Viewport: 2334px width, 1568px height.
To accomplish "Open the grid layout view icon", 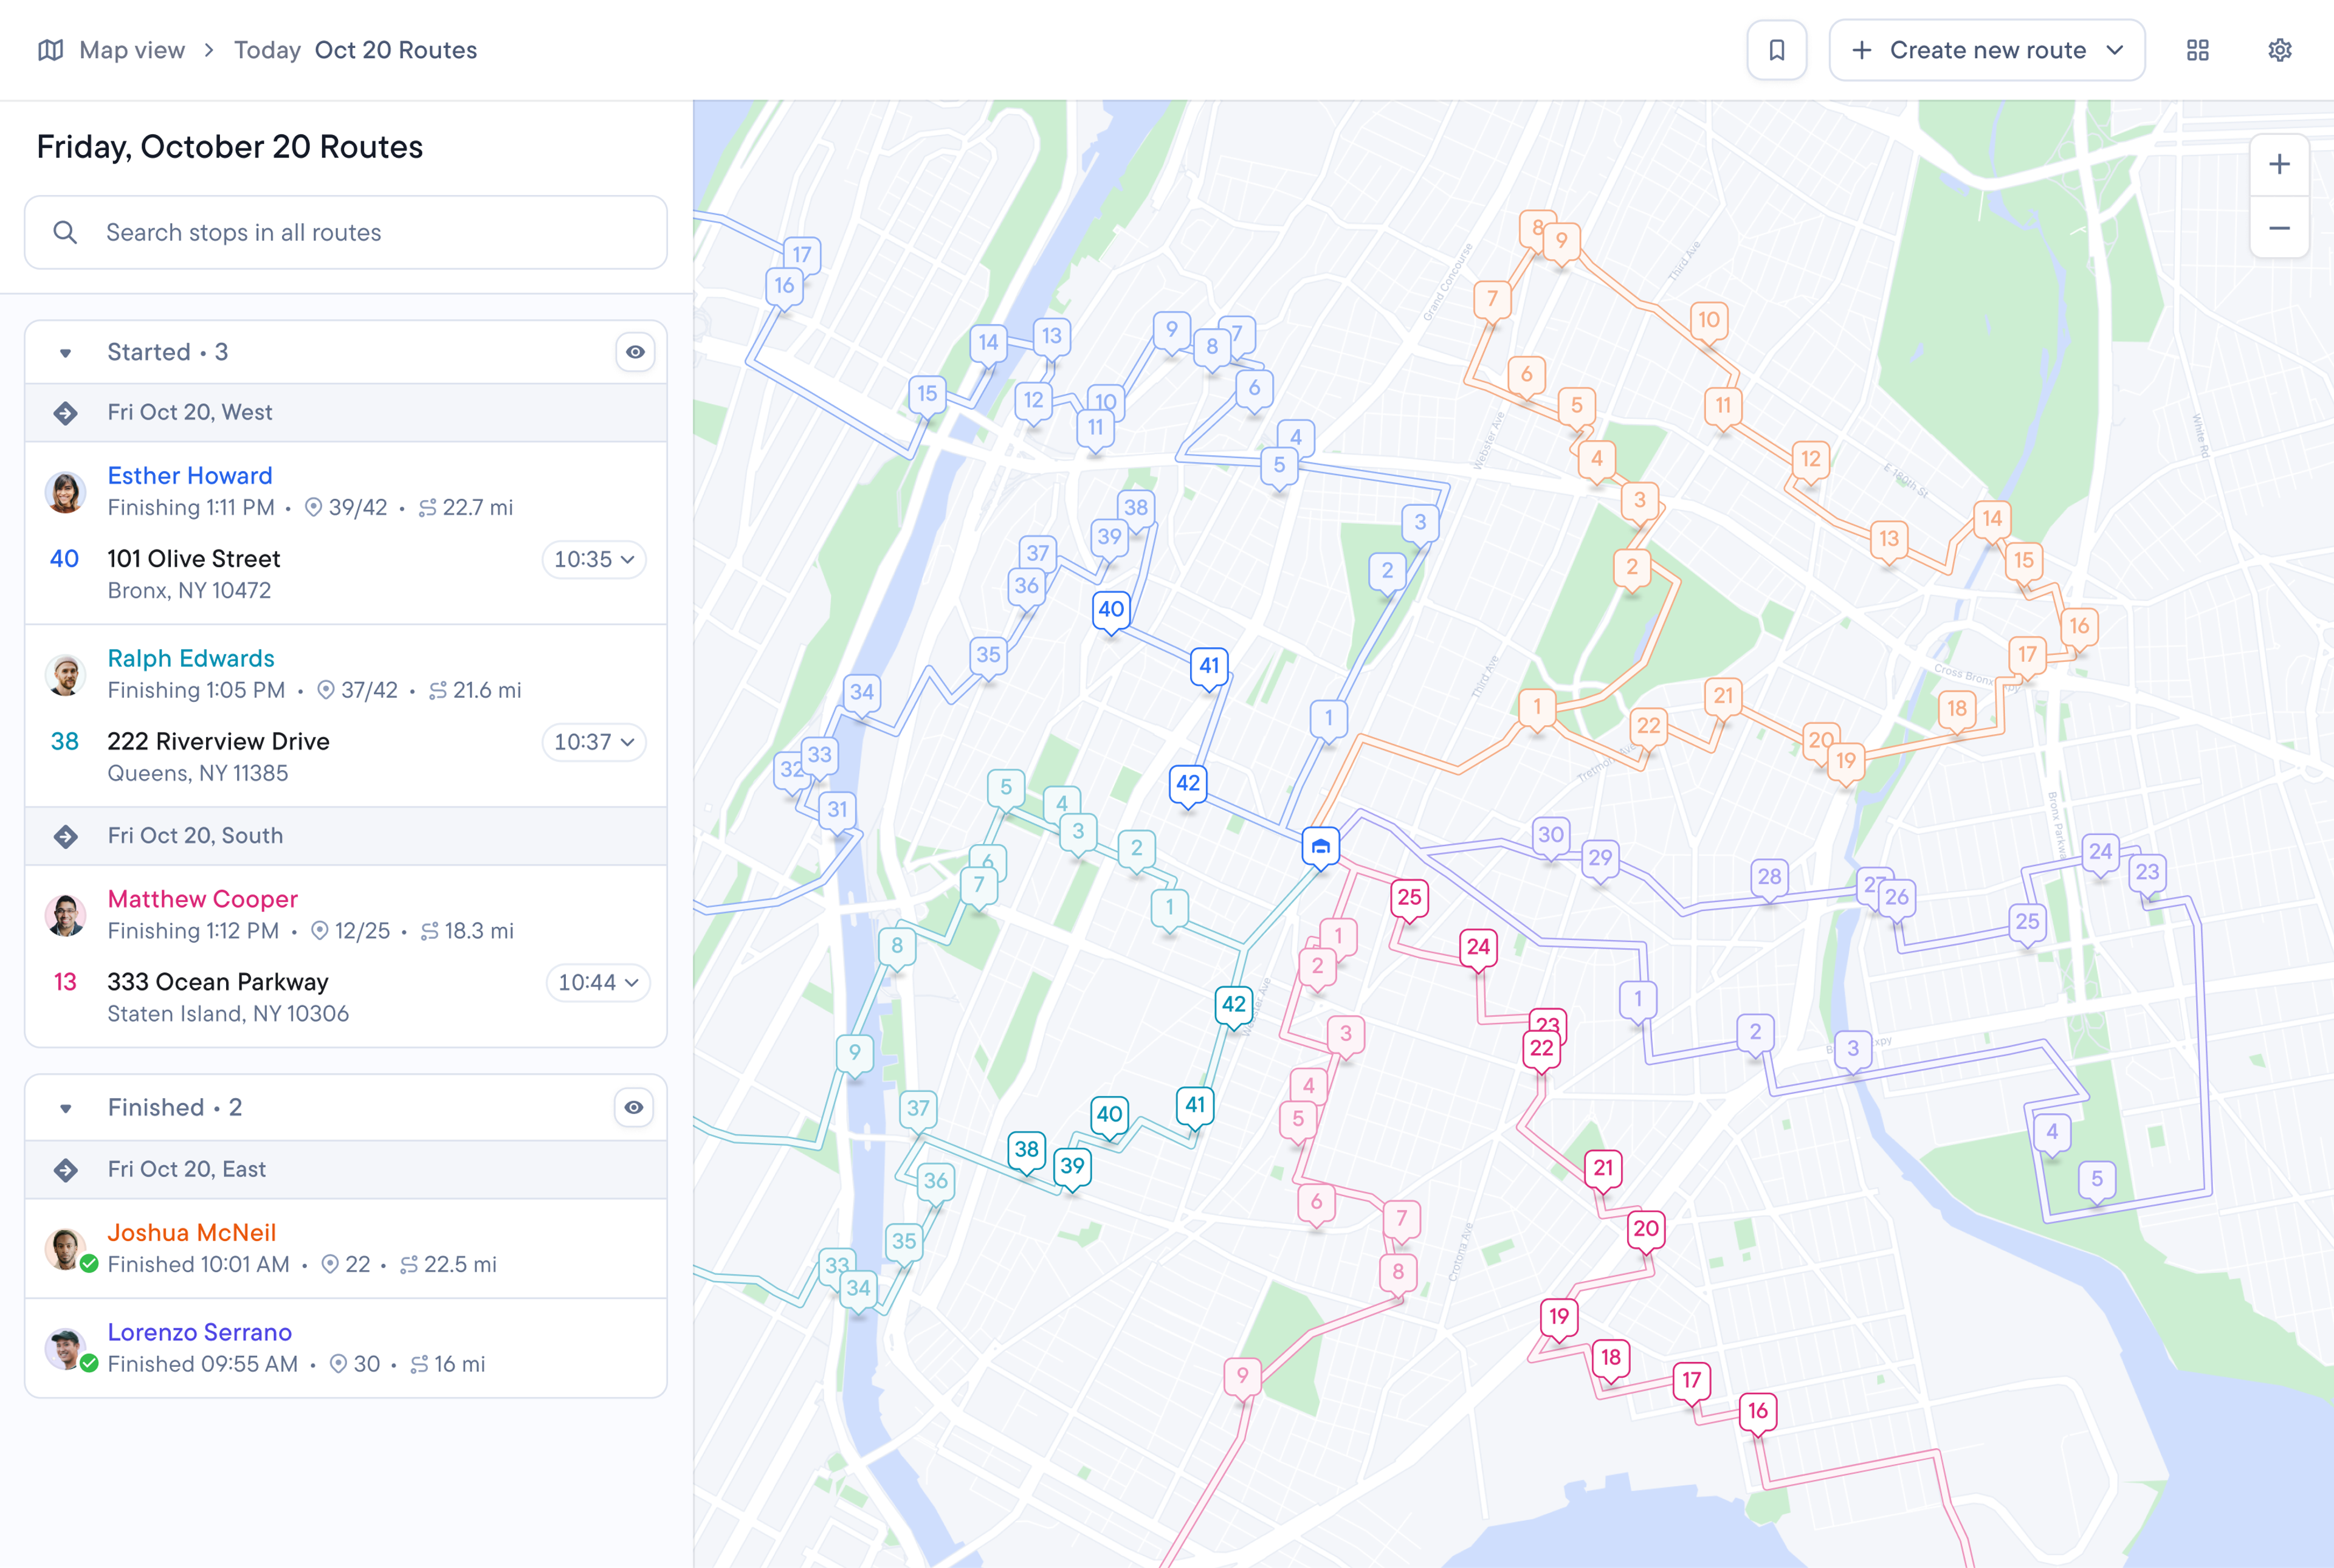I will [2197, 50].
